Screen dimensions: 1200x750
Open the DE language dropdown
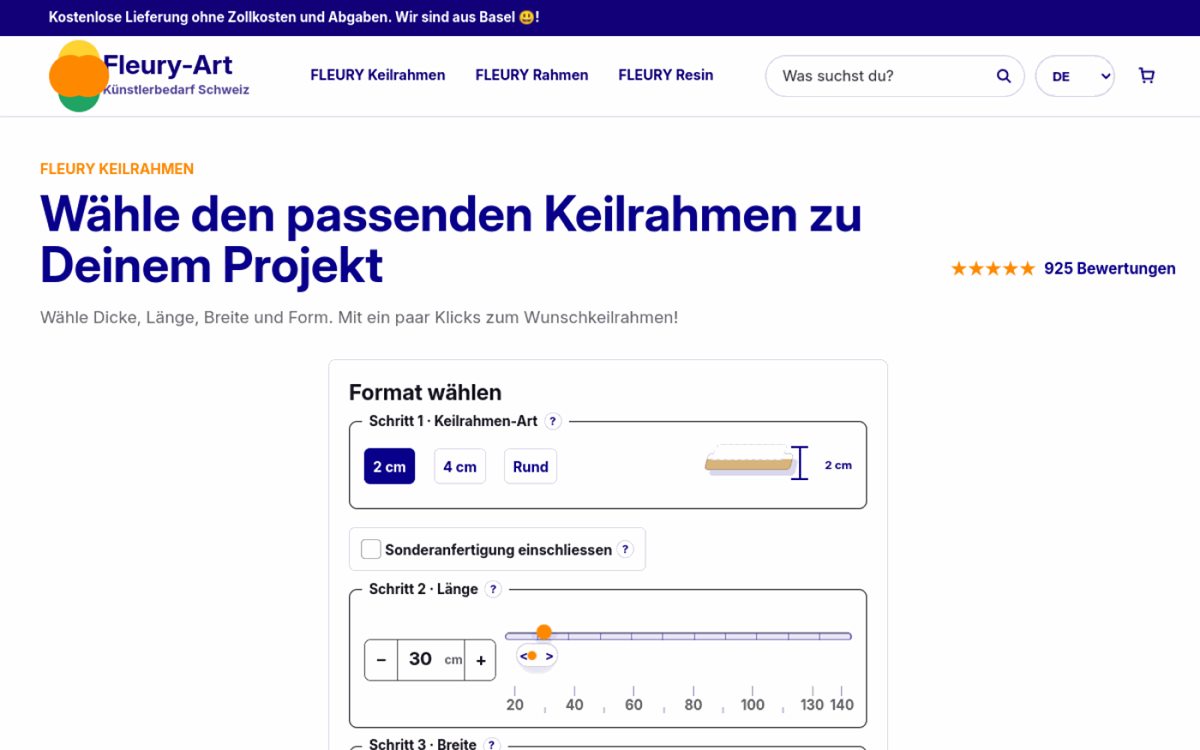(1075, 76)
